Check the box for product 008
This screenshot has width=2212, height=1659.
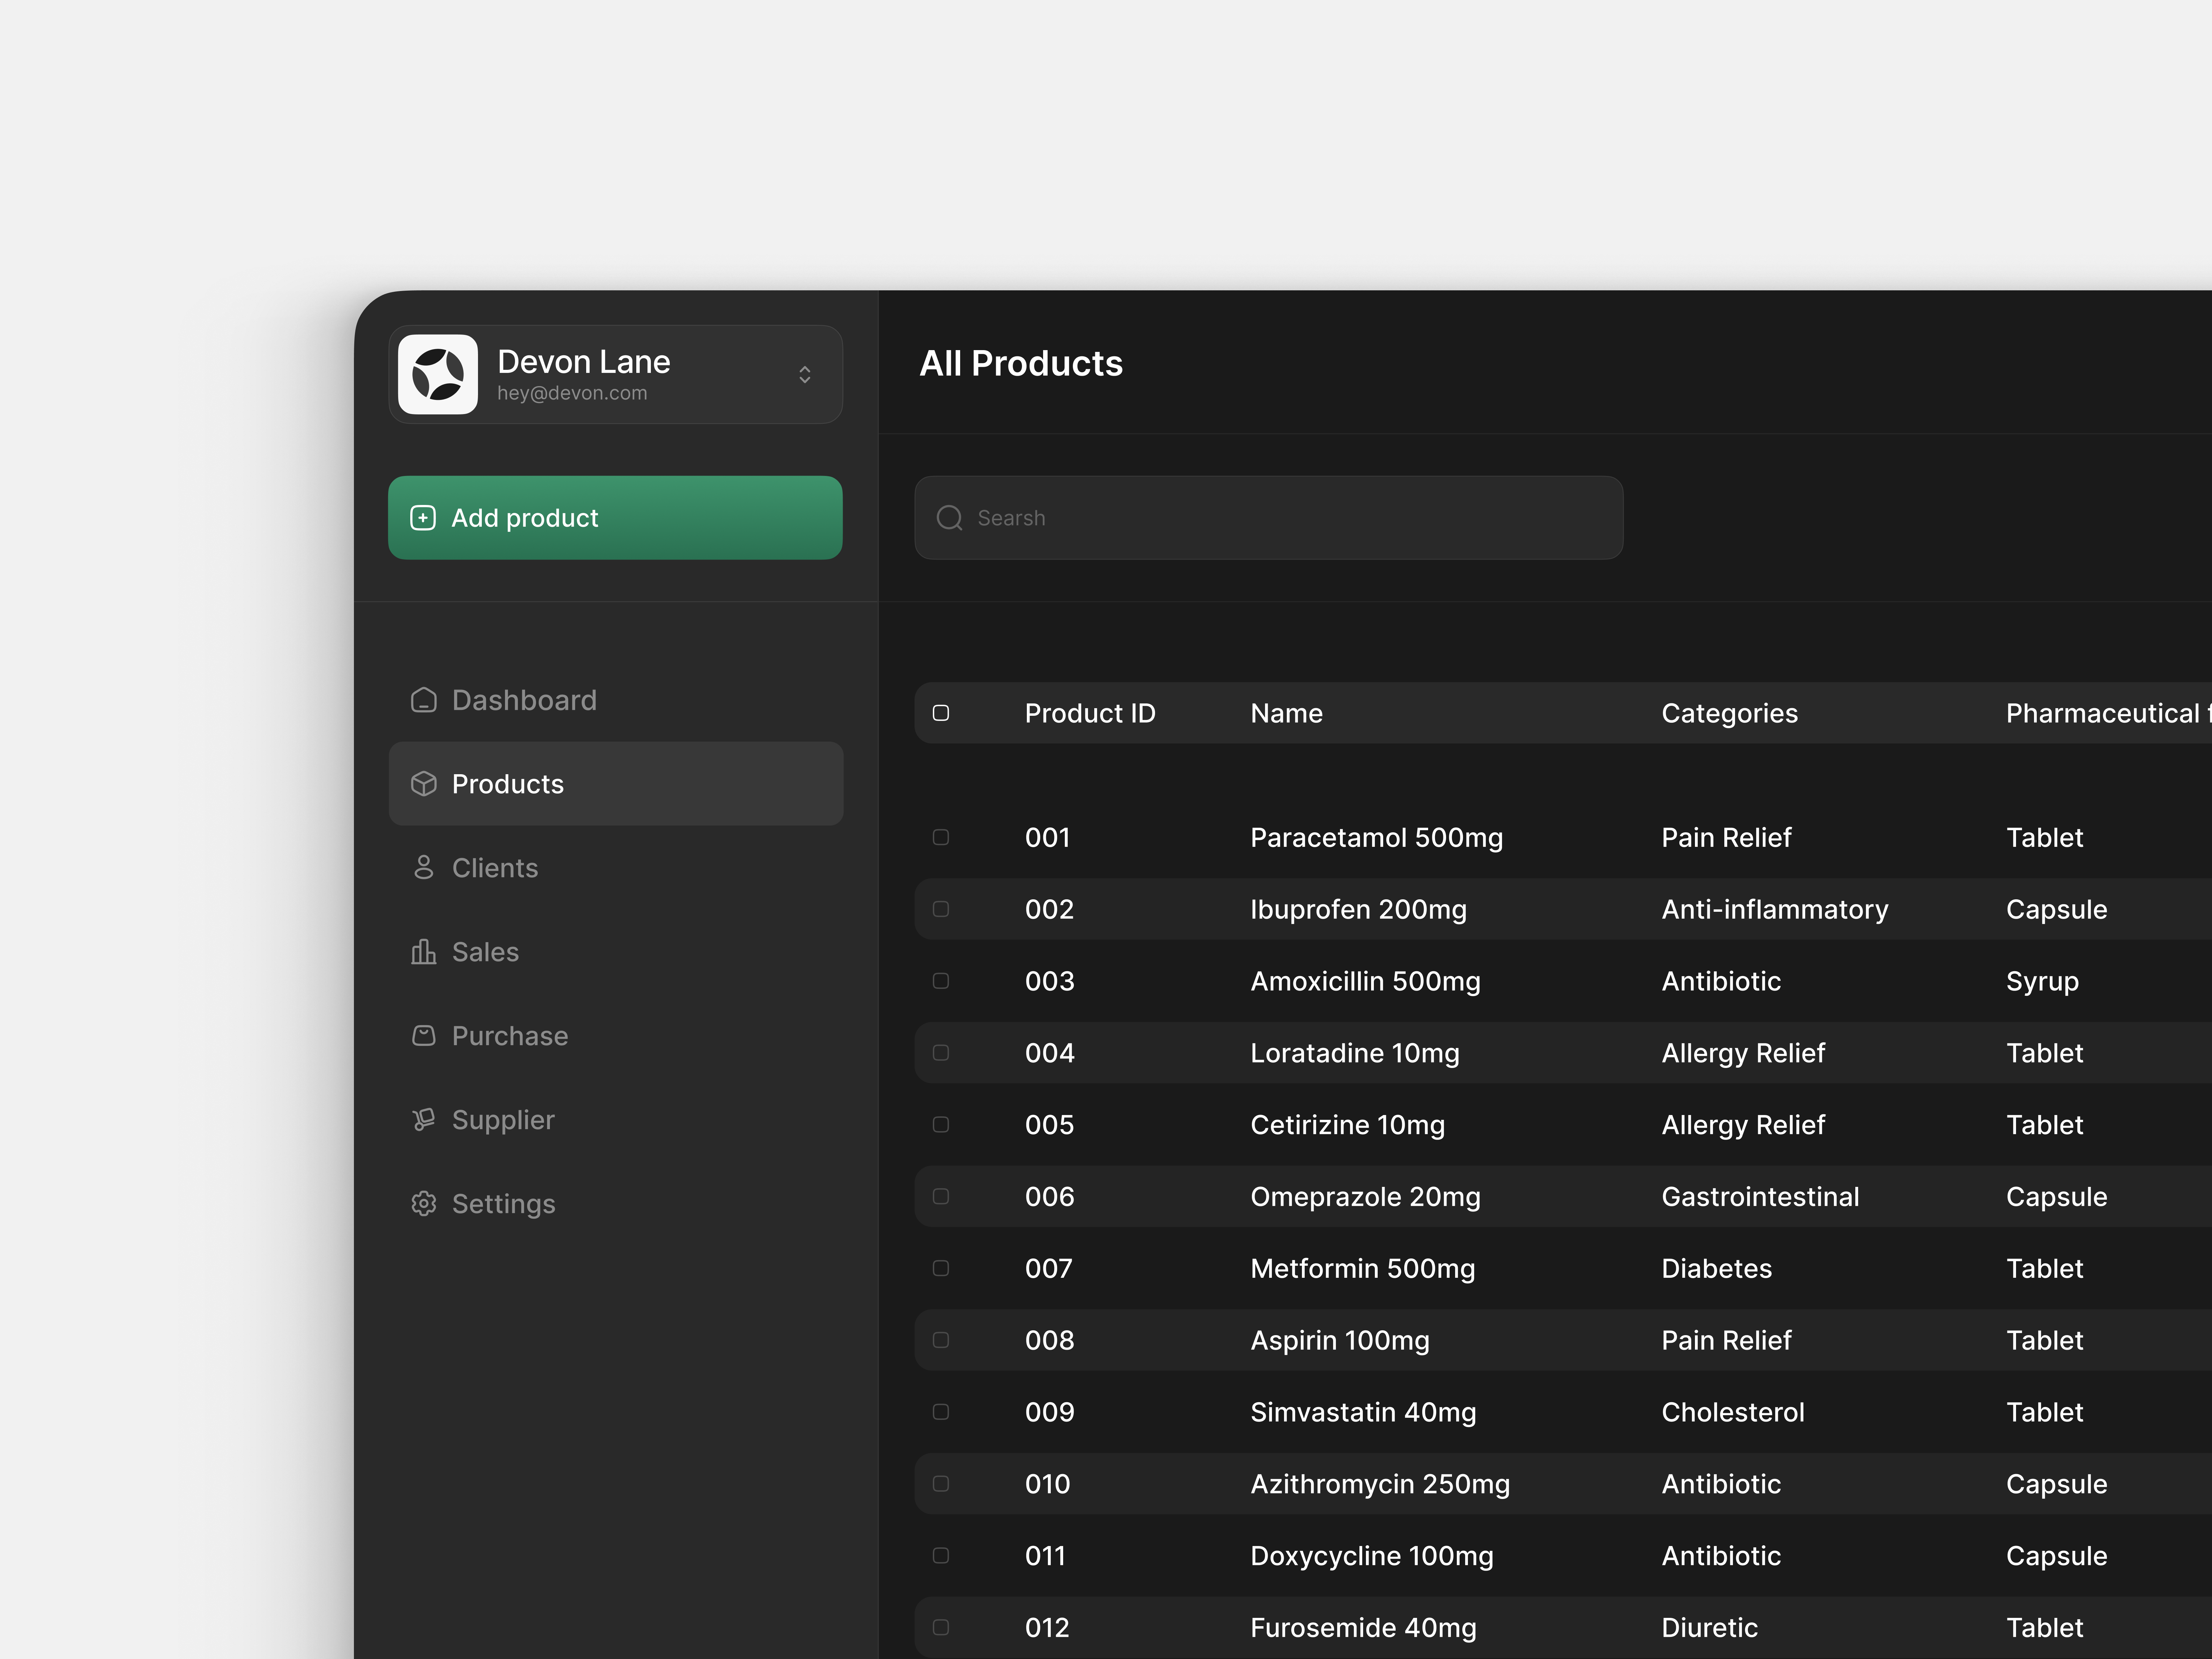click(x=941, y=1340)
